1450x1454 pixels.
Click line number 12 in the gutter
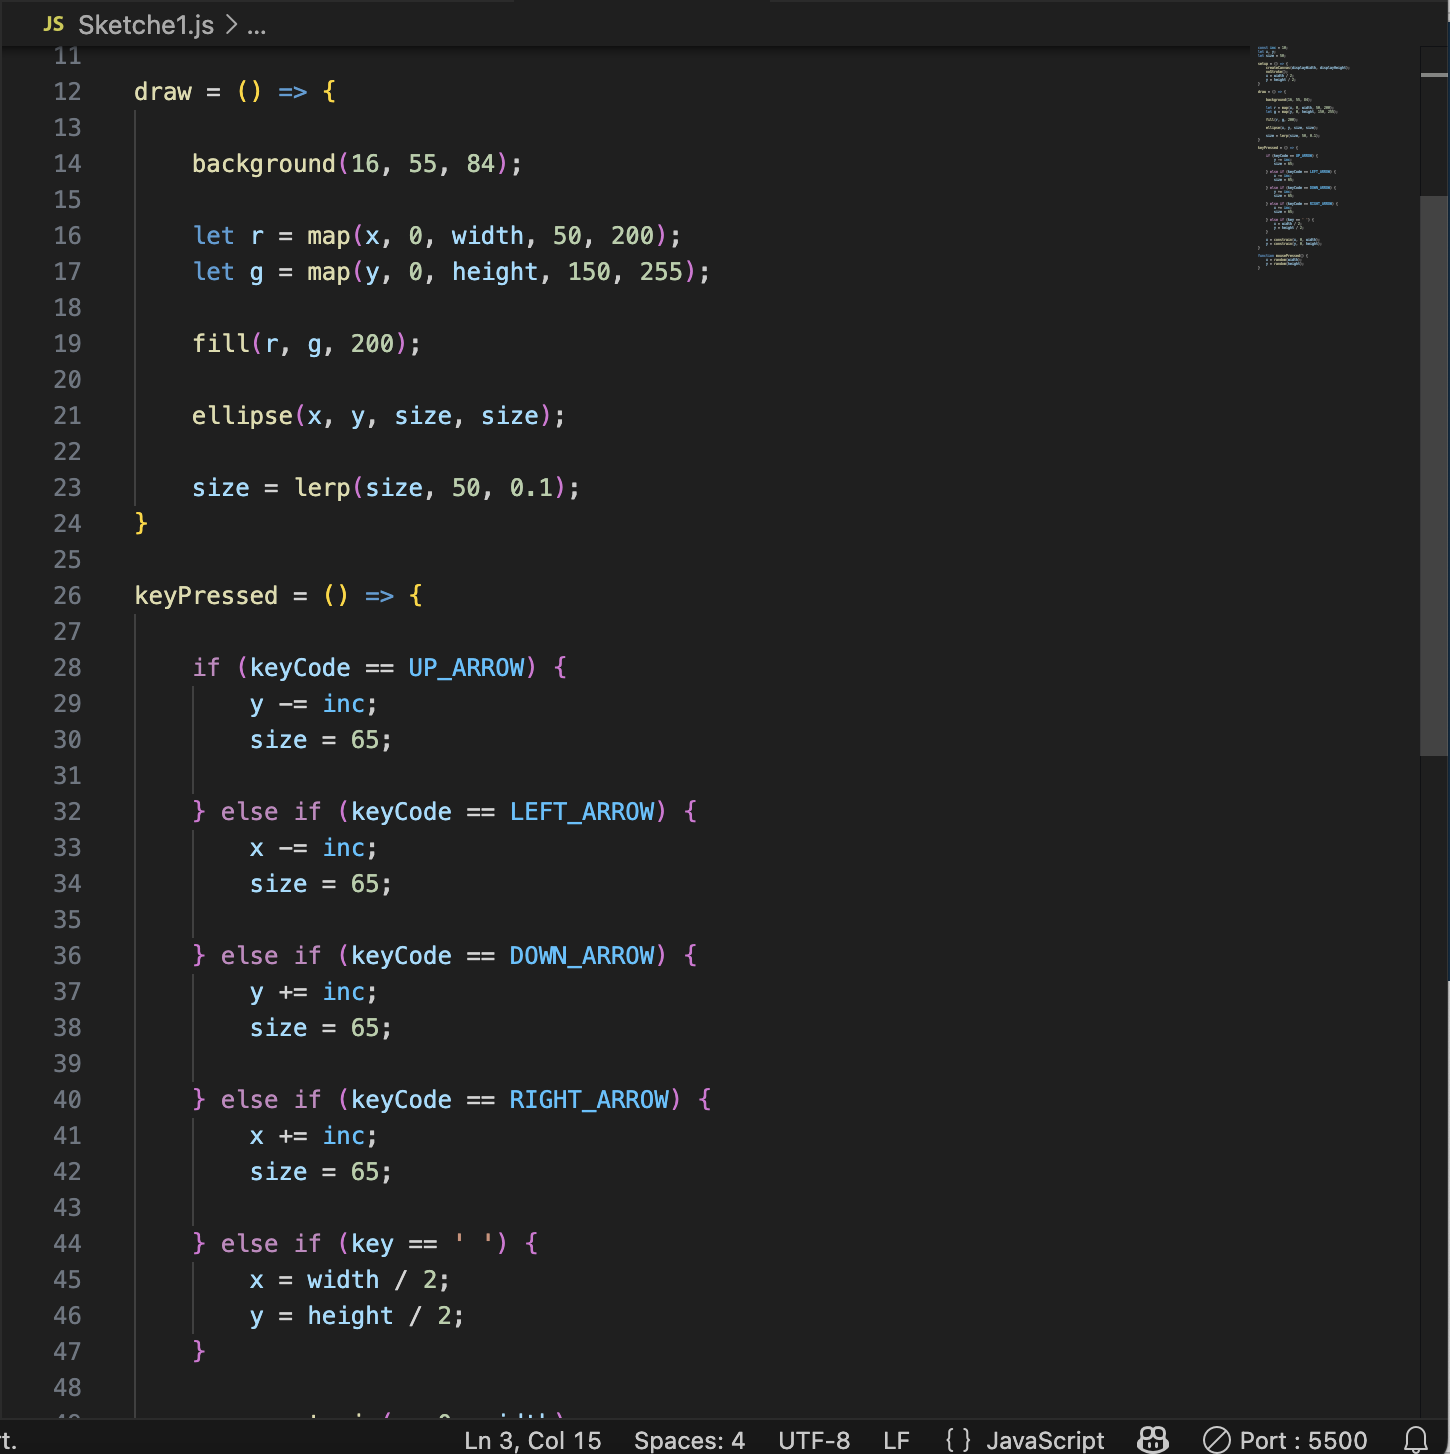67,92
